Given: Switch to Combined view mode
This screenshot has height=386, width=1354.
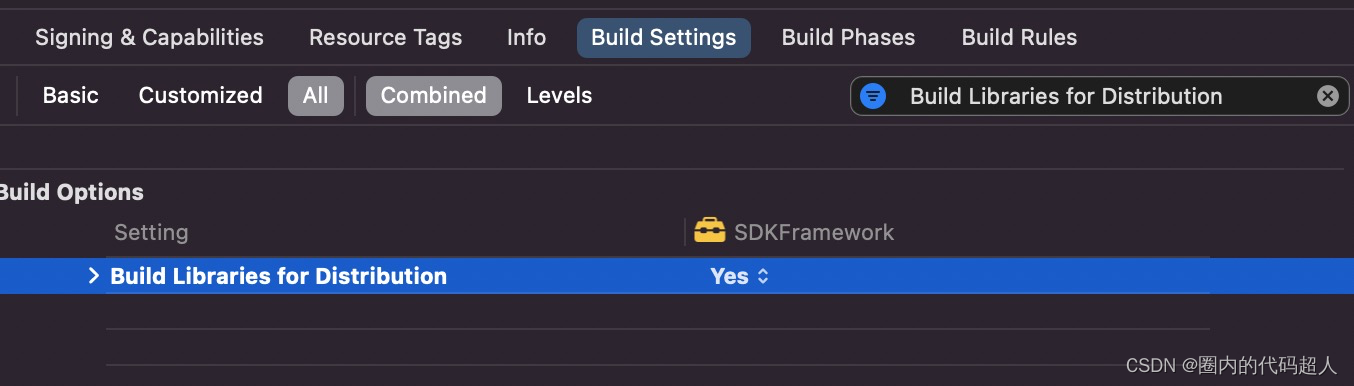Looking at the screenshot, I should pos(434,96).
